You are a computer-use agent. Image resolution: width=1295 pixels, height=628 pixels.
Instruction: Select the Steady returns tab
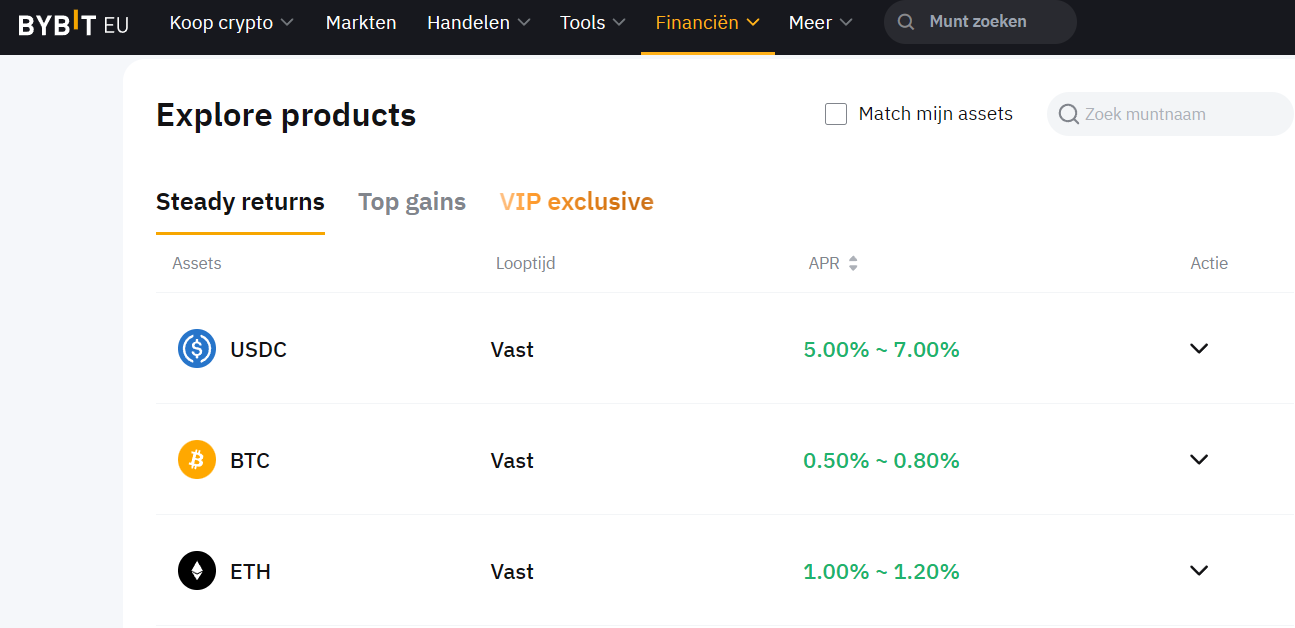240,202
